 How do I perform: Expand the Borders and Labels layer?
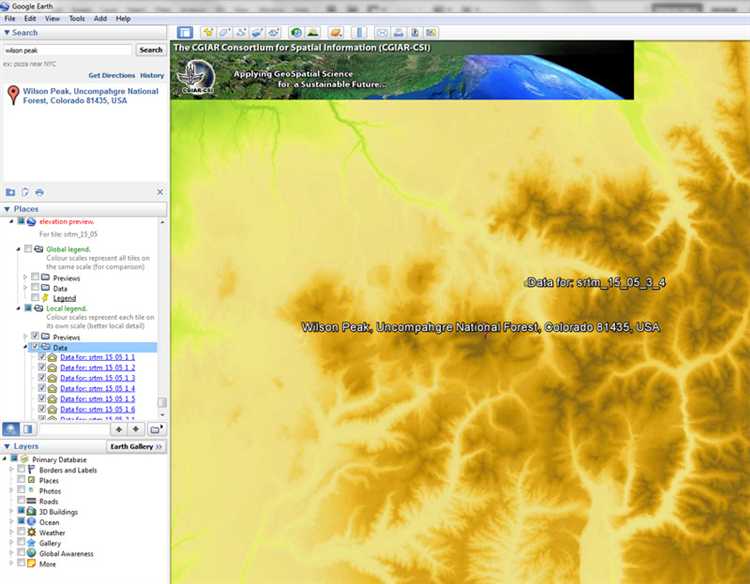coord(12,470)
